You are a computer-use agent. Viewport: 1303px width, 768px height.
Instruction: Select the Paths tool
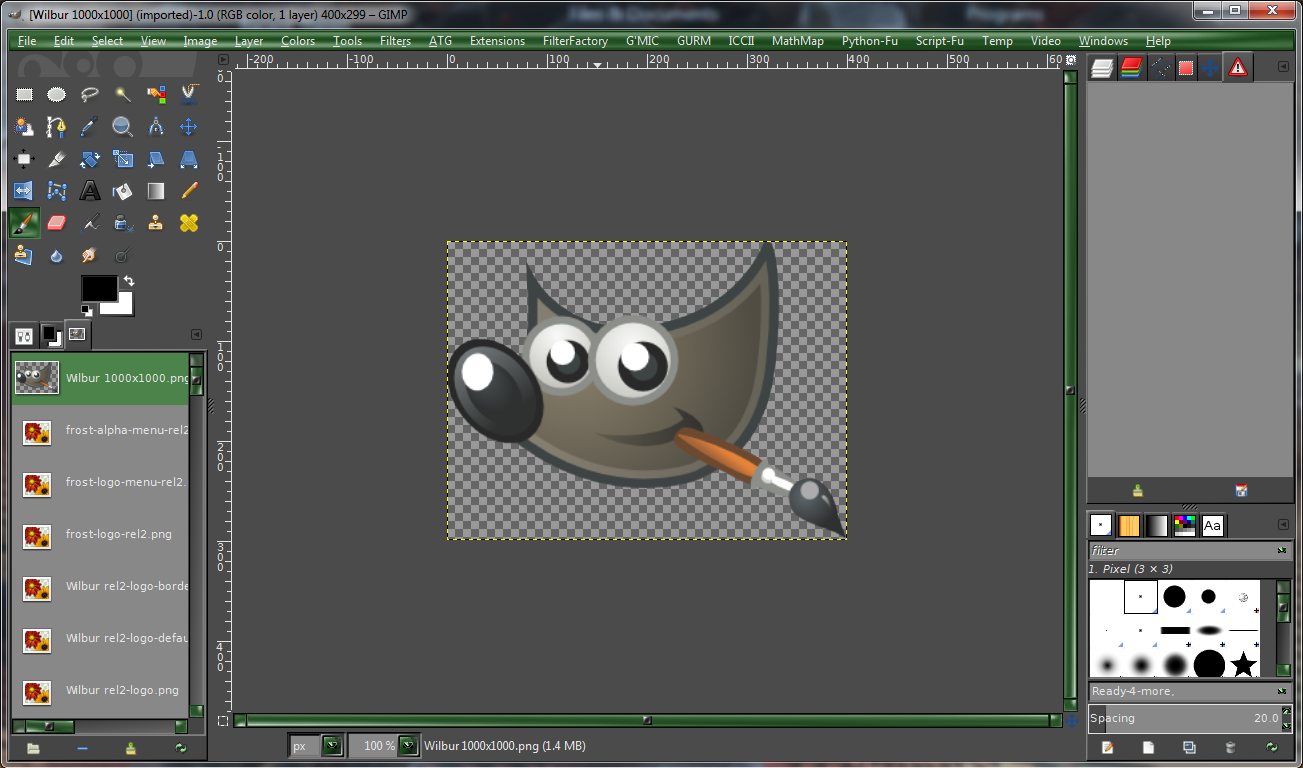(56, 127)
